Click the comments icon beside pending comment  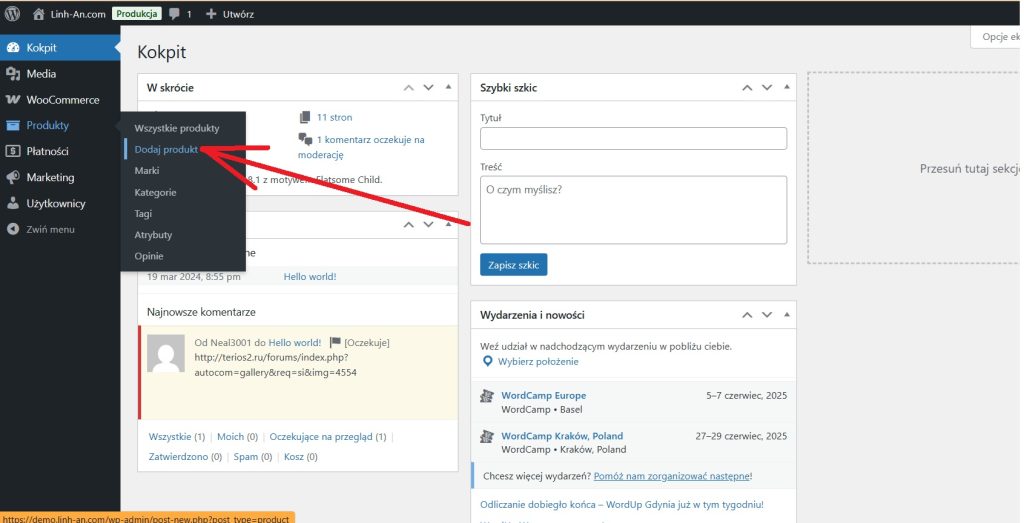point(305,139)
